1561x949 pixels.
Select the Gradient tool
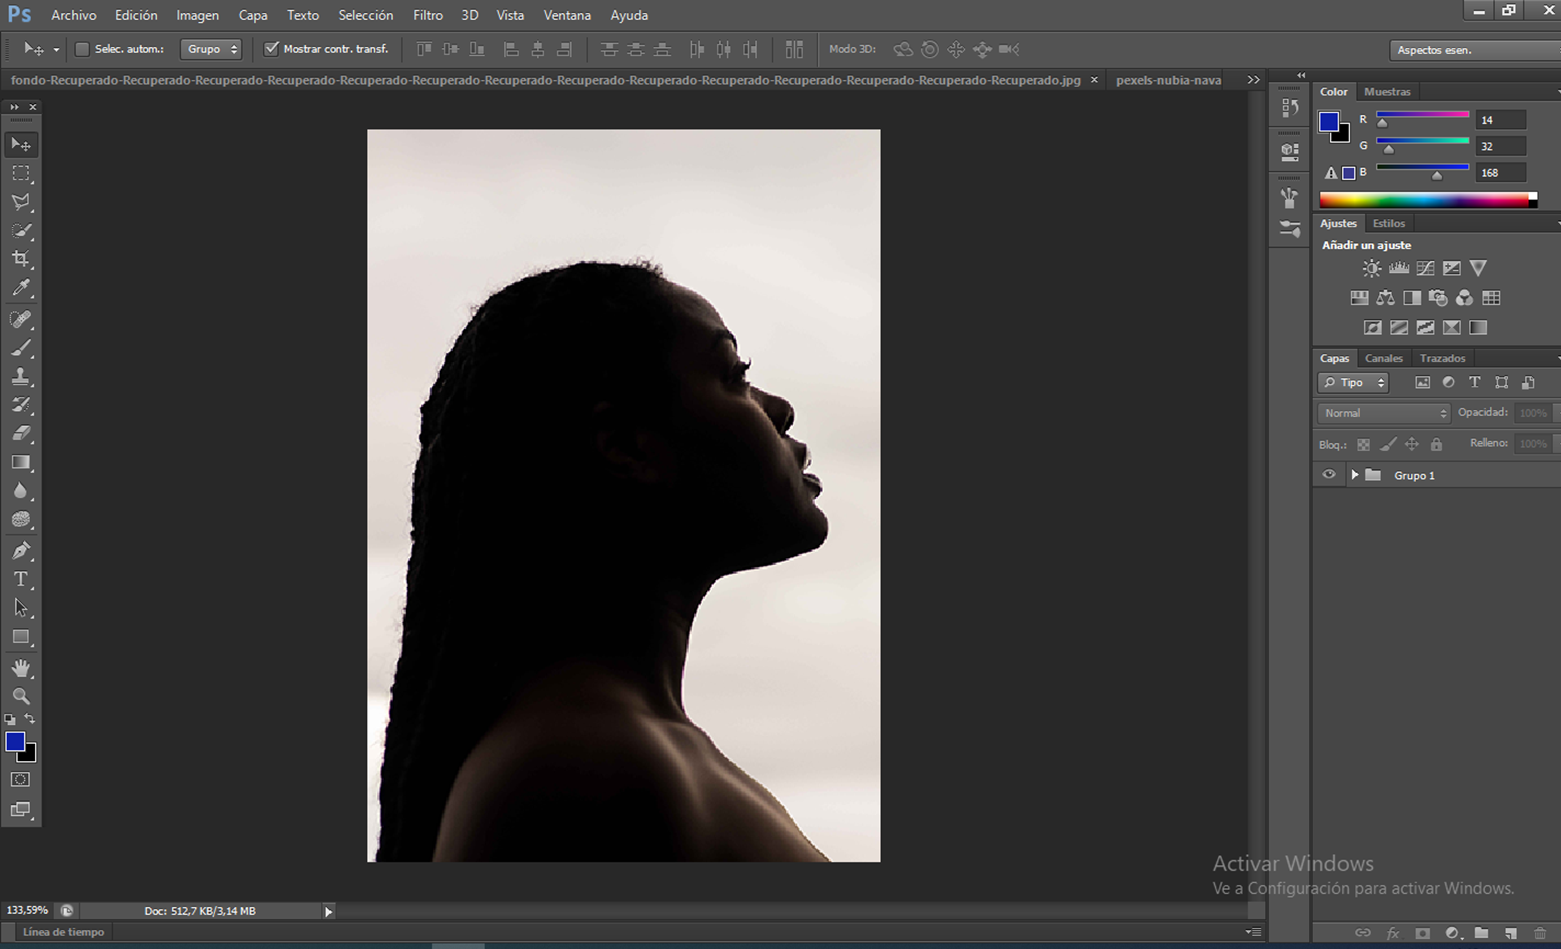click(x=20, y=463)
